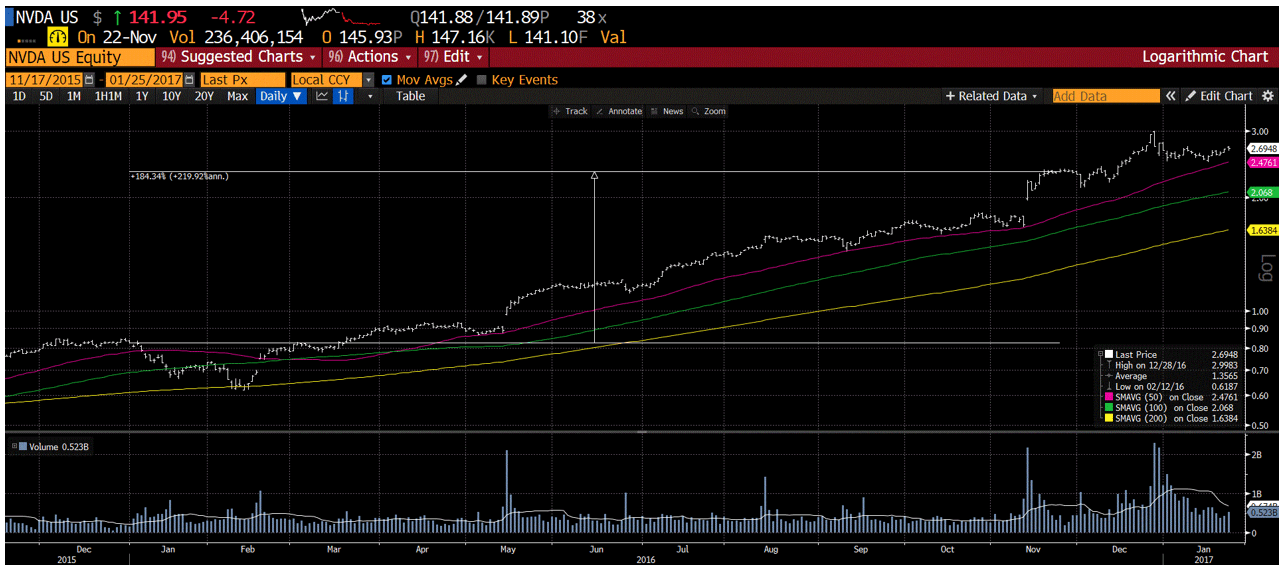Select the 10Y range tab

pyautogui.click(x=172, y=96)
